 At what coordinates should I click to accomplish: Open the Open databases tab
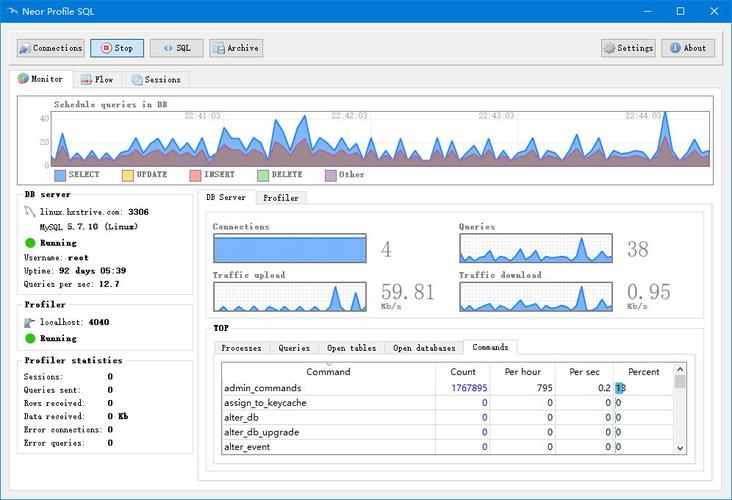(424, 348)
